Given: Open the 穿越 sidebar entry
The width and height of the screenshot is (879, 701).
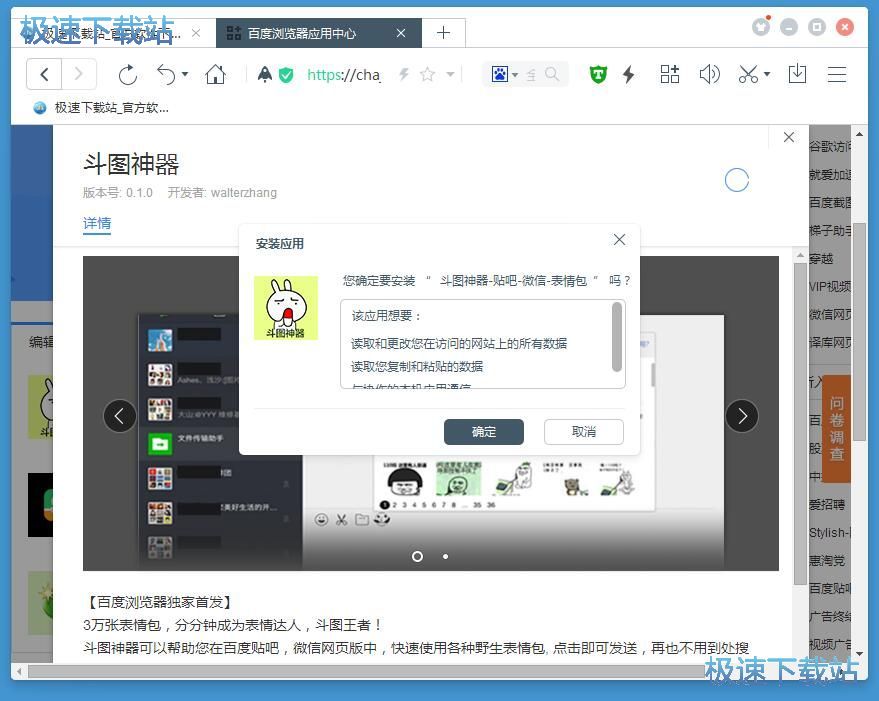Looking at the screenshot, I should [821, 259].
